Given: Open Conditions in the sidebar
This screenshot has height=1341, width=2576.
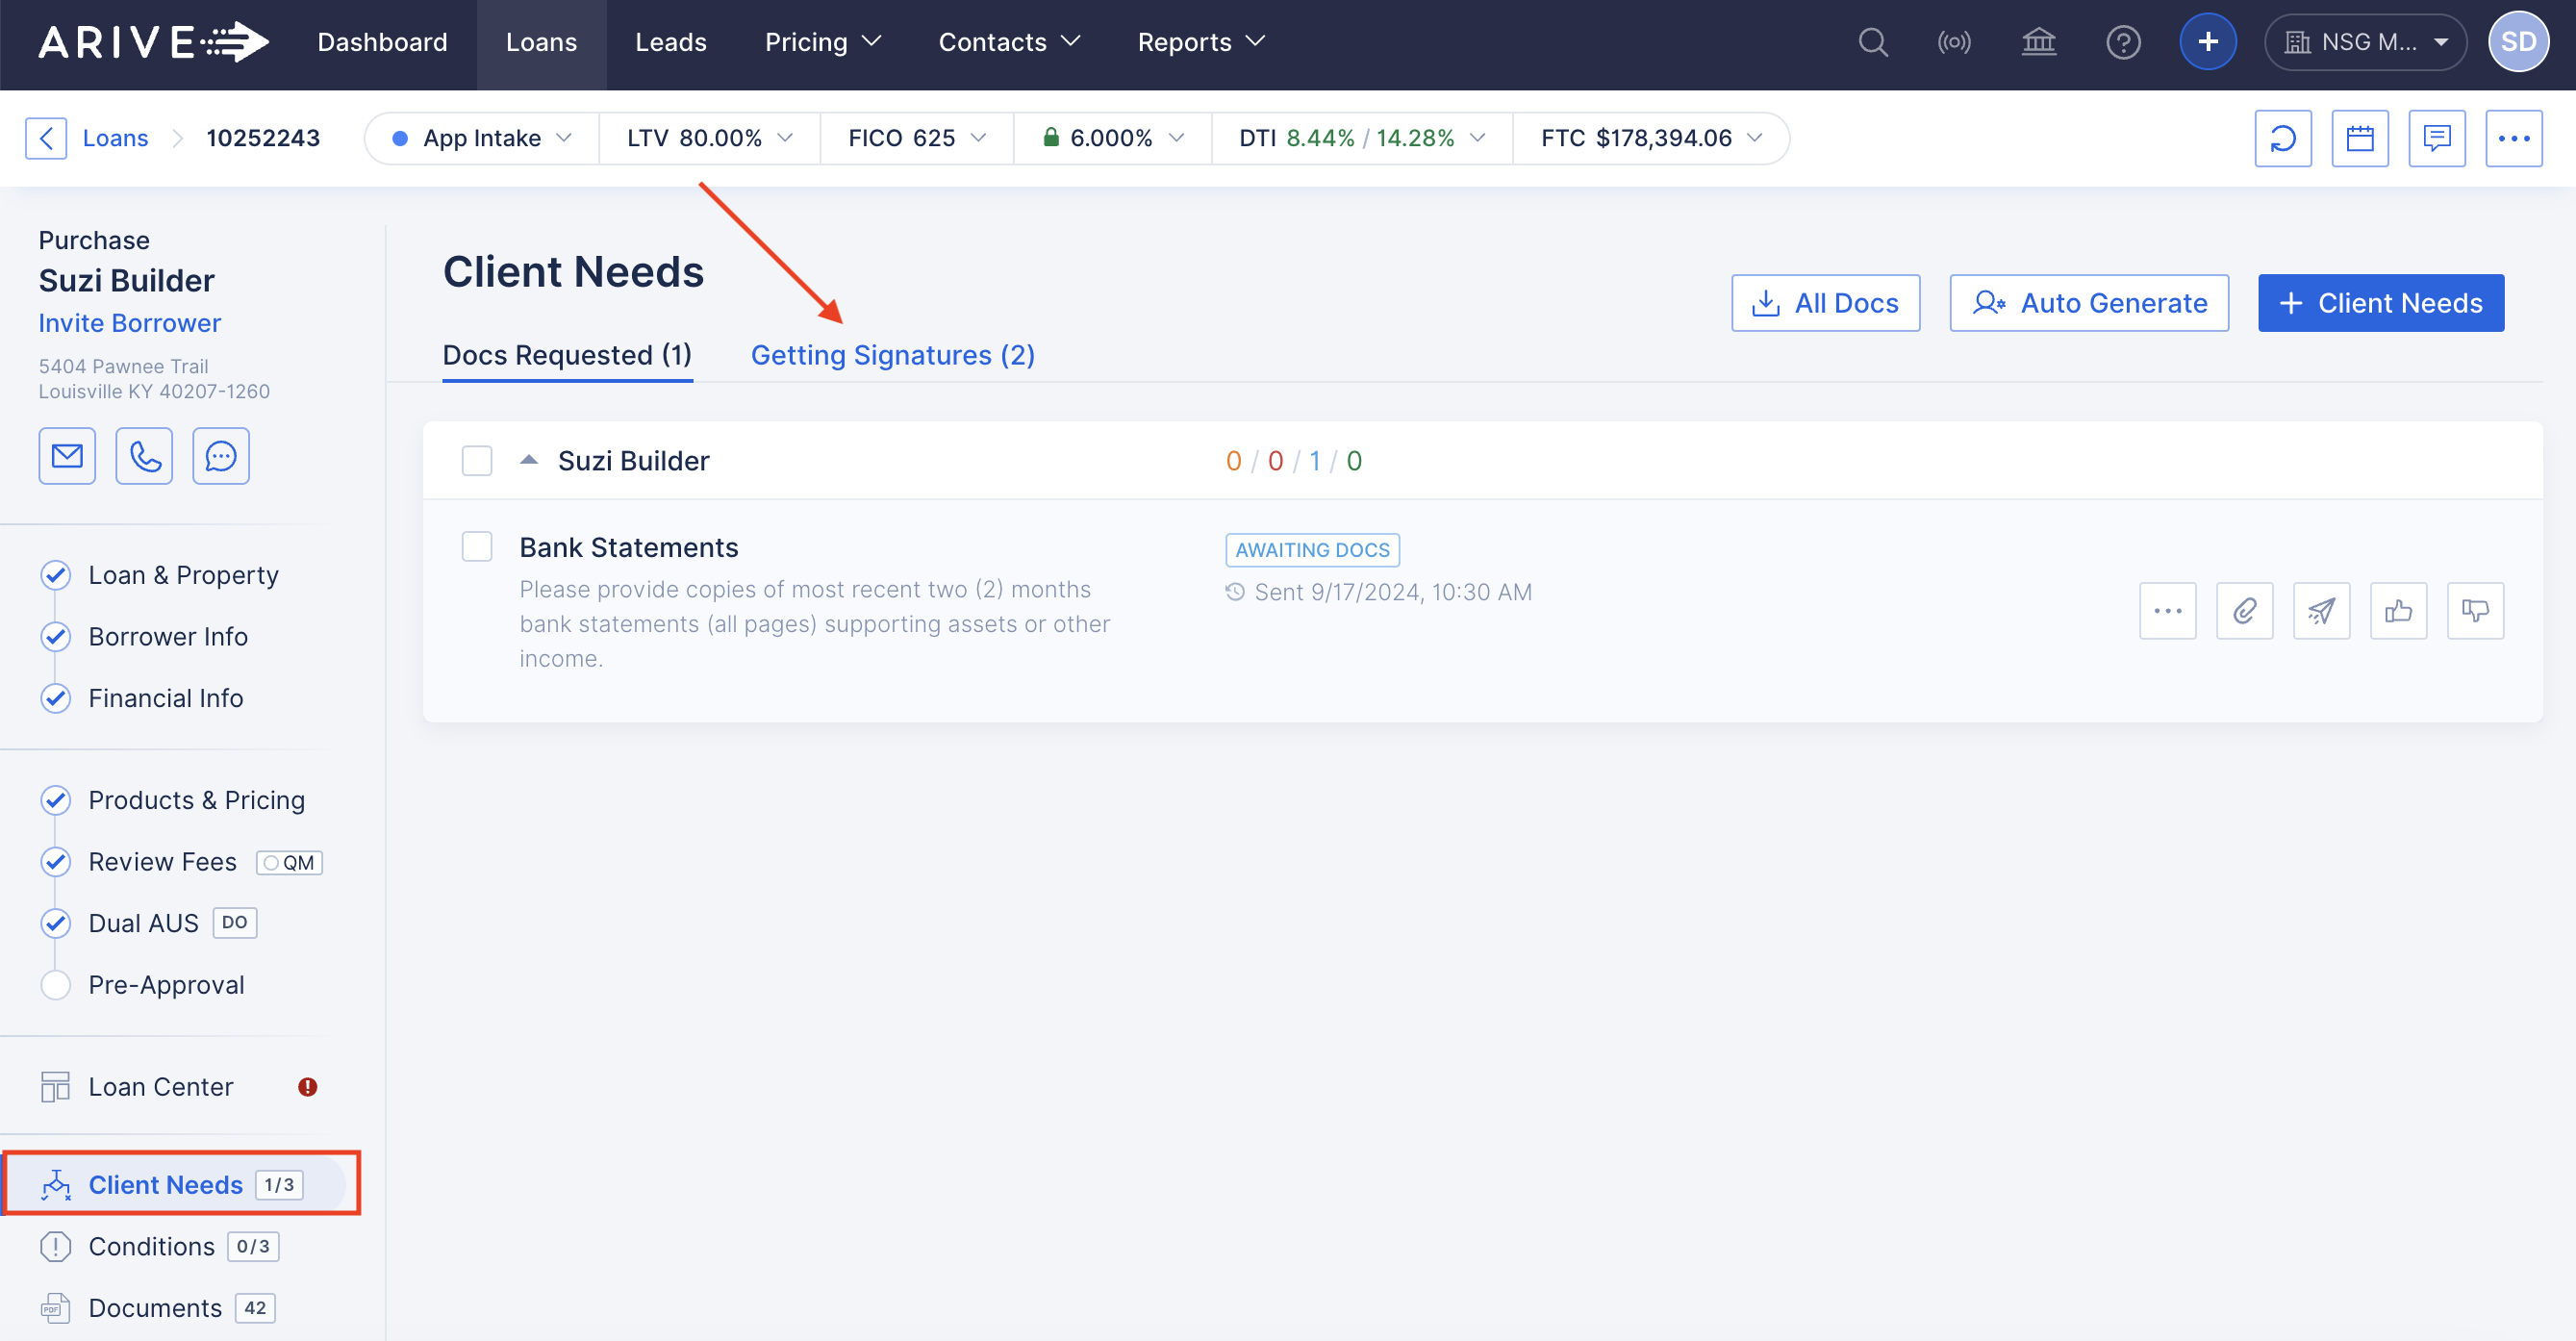Looking at the screenshot, I should [151, 1246].
